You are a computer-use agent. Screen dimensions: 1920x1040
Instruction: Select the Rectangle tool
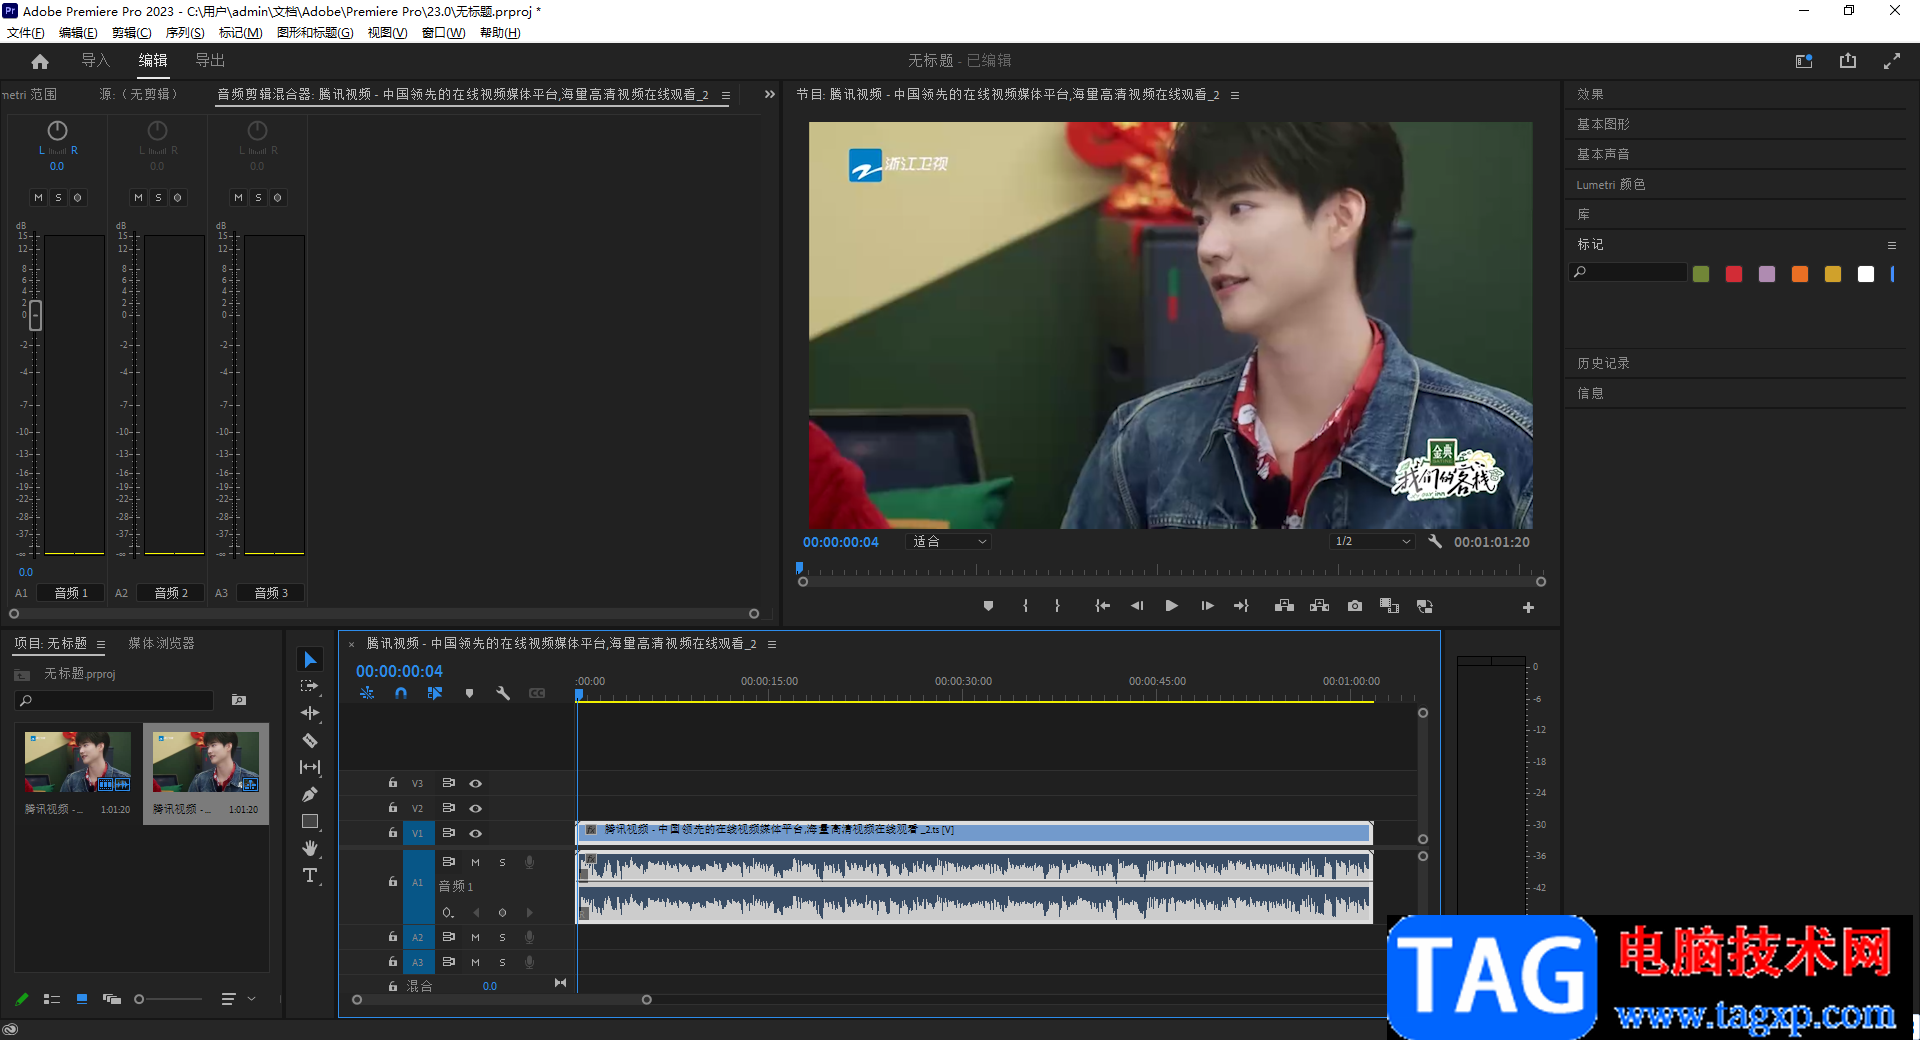point(310,821)
